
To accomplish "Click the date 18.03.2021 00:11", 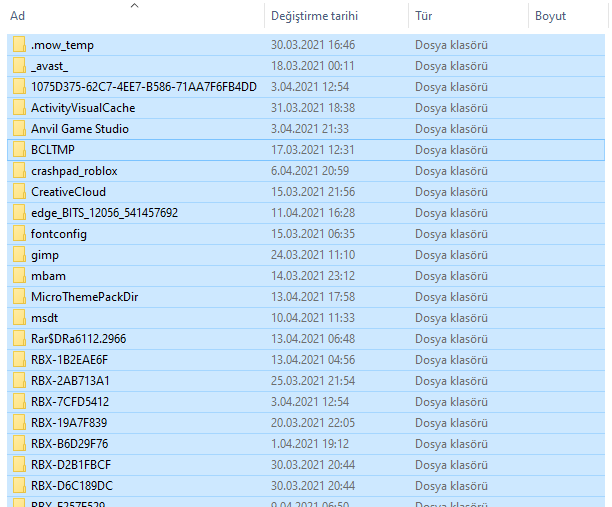I will (x=313, y=66).
